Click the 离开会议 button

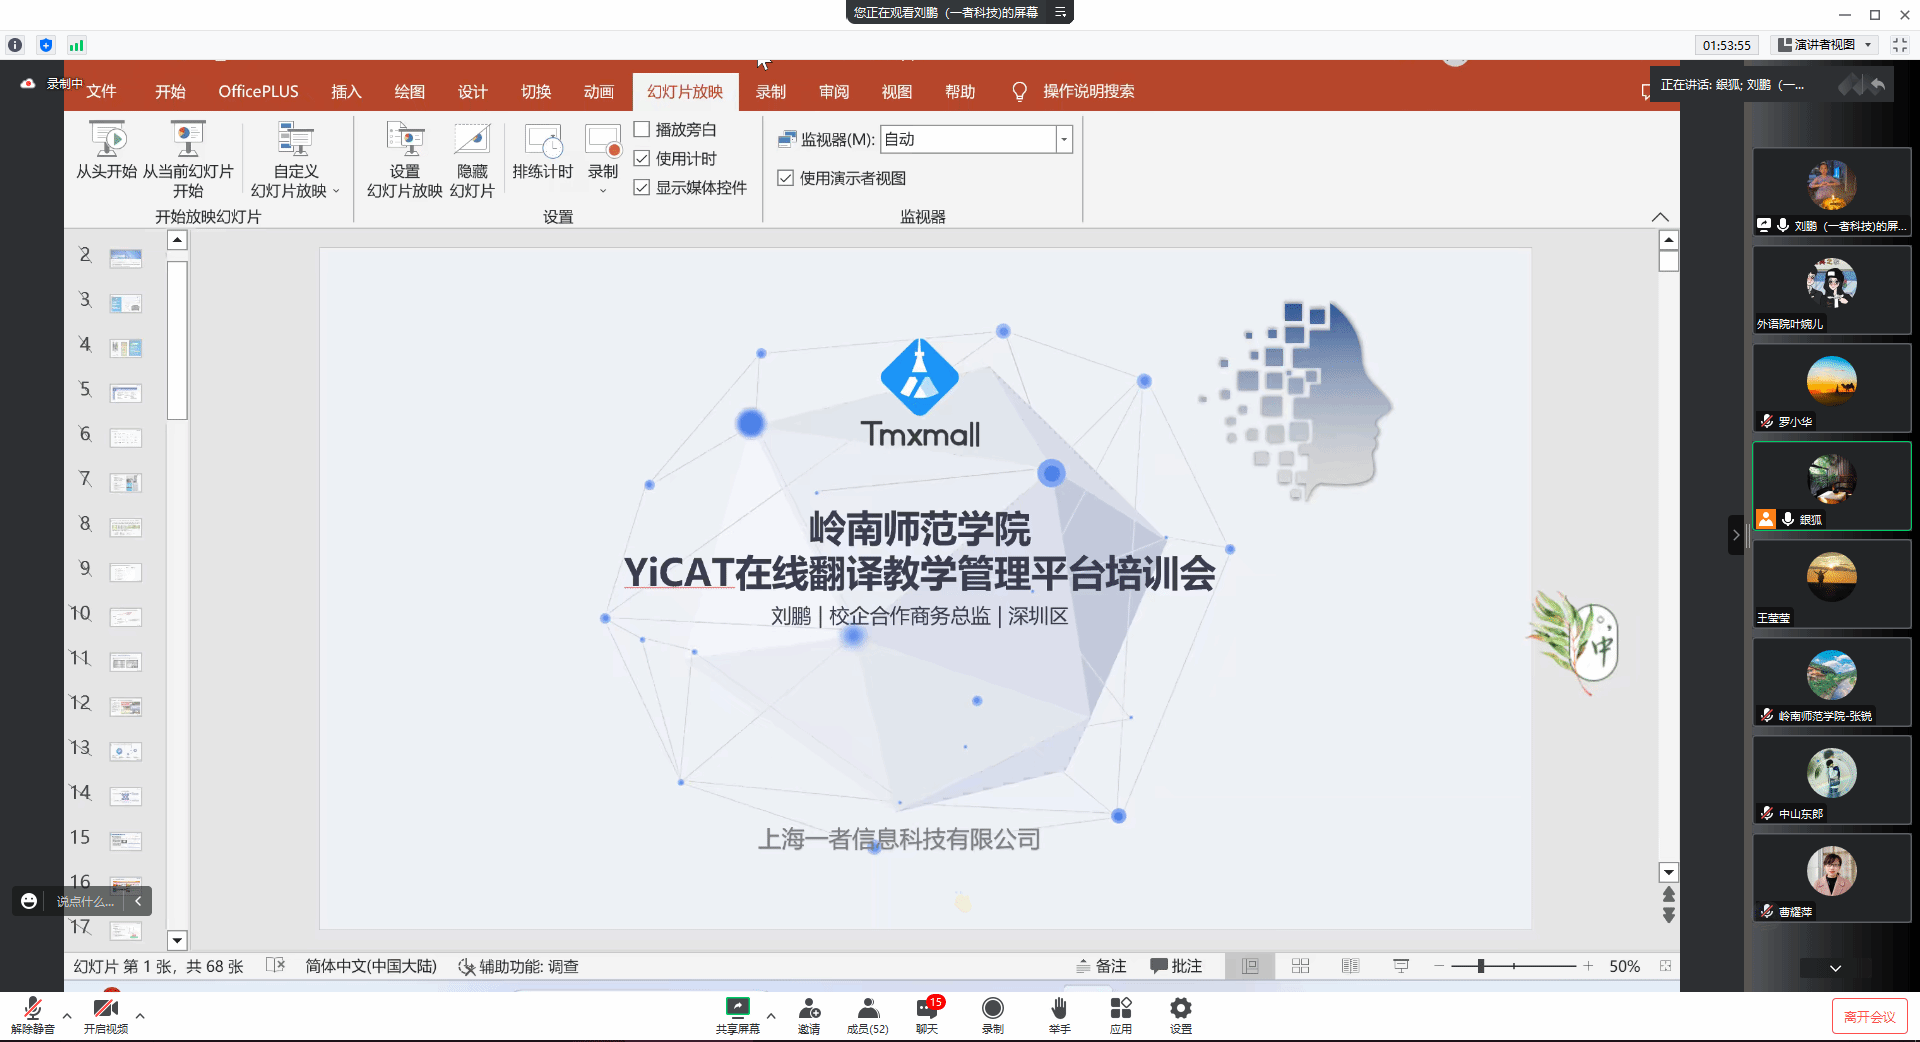point(1869,1017)
